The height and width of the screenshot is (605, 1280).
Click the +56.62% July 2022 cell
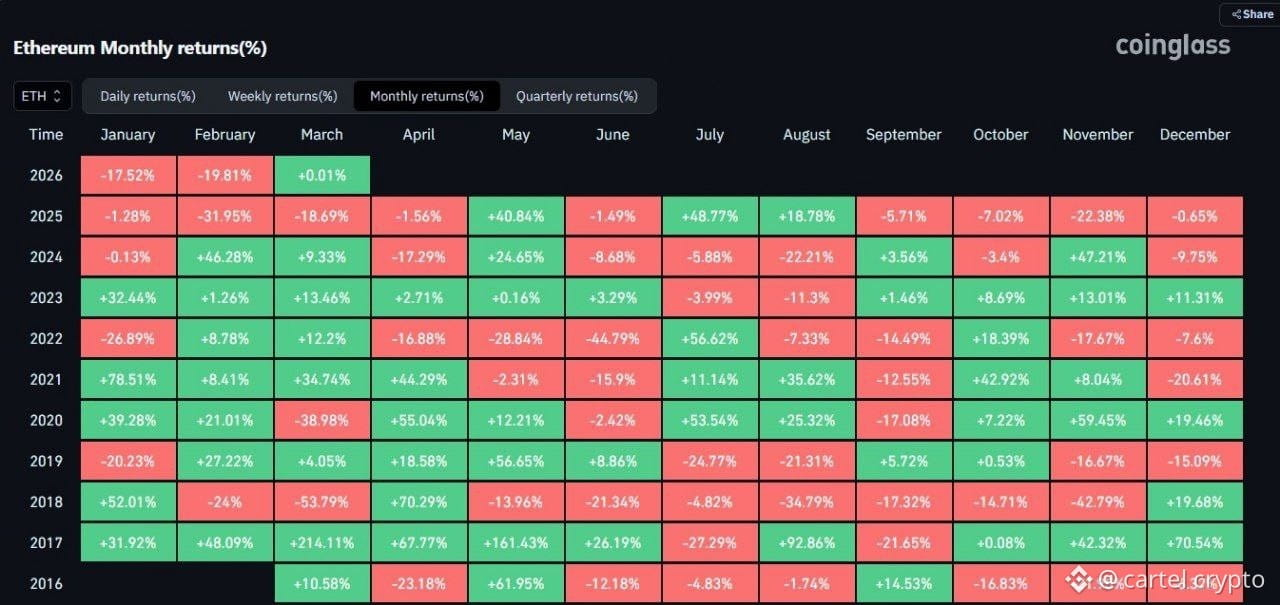point(710,339)
